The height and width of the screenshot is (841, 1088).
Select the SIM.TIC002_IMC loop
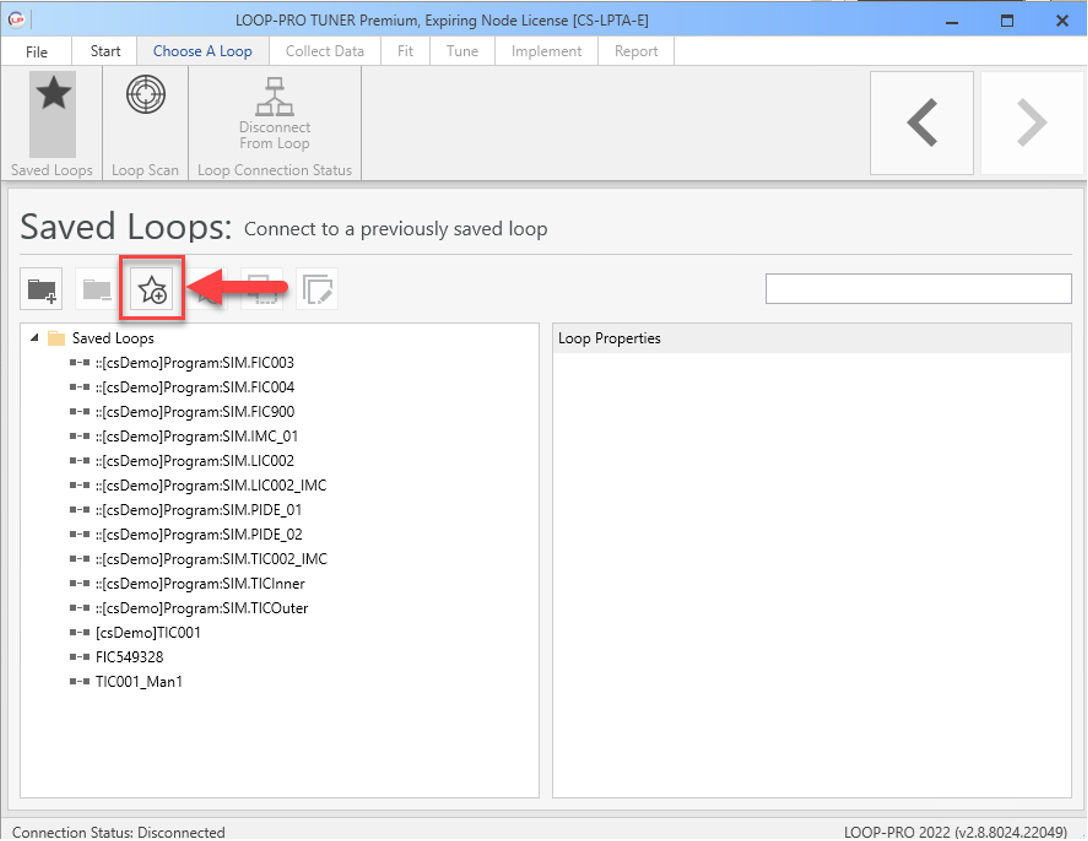(212, 559)
